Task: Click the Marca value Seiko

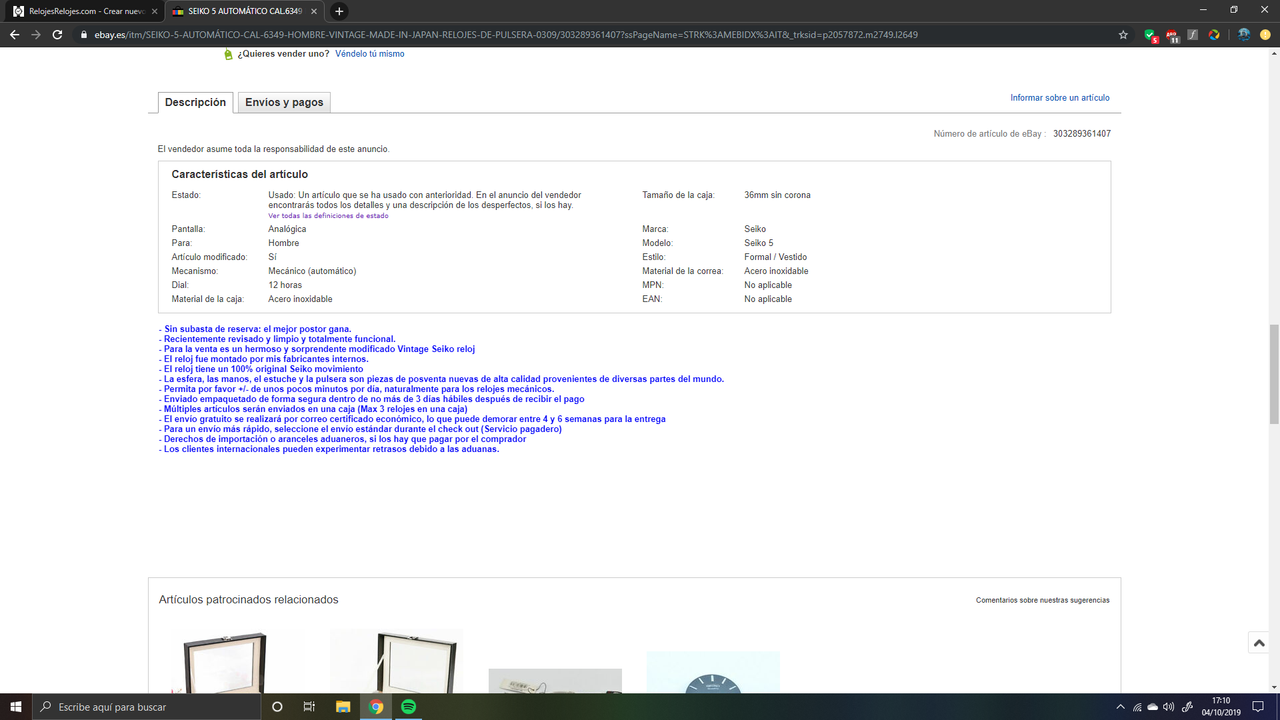Action: coord(755,229)
